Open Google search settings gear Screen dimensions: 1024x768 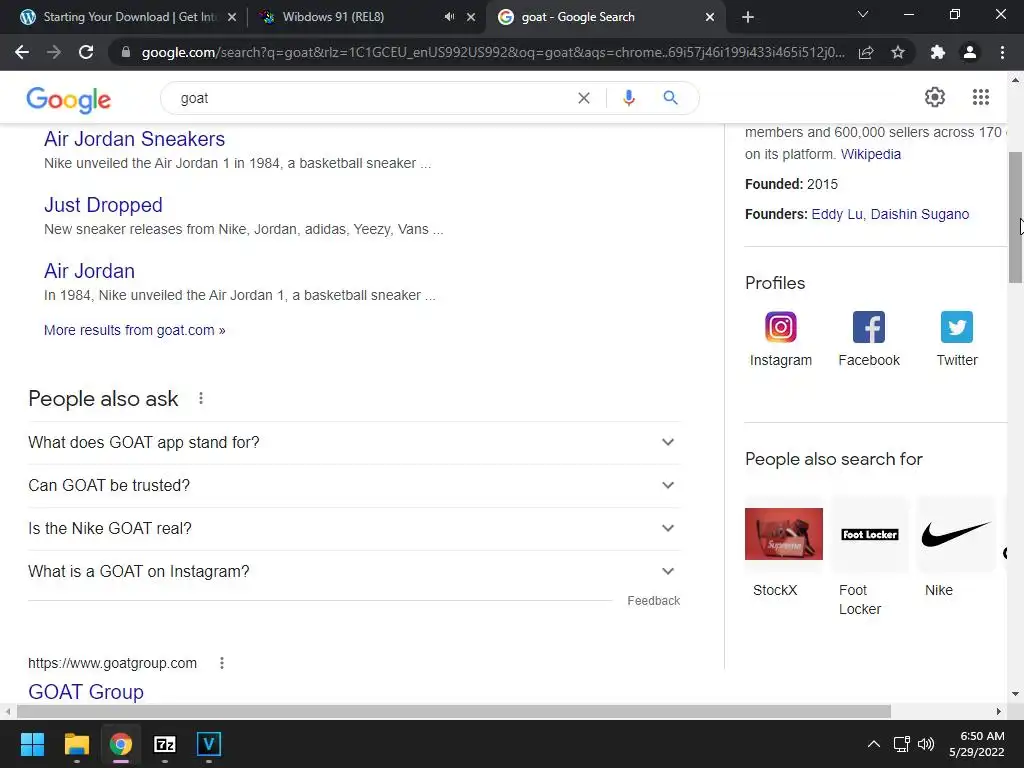935,97
